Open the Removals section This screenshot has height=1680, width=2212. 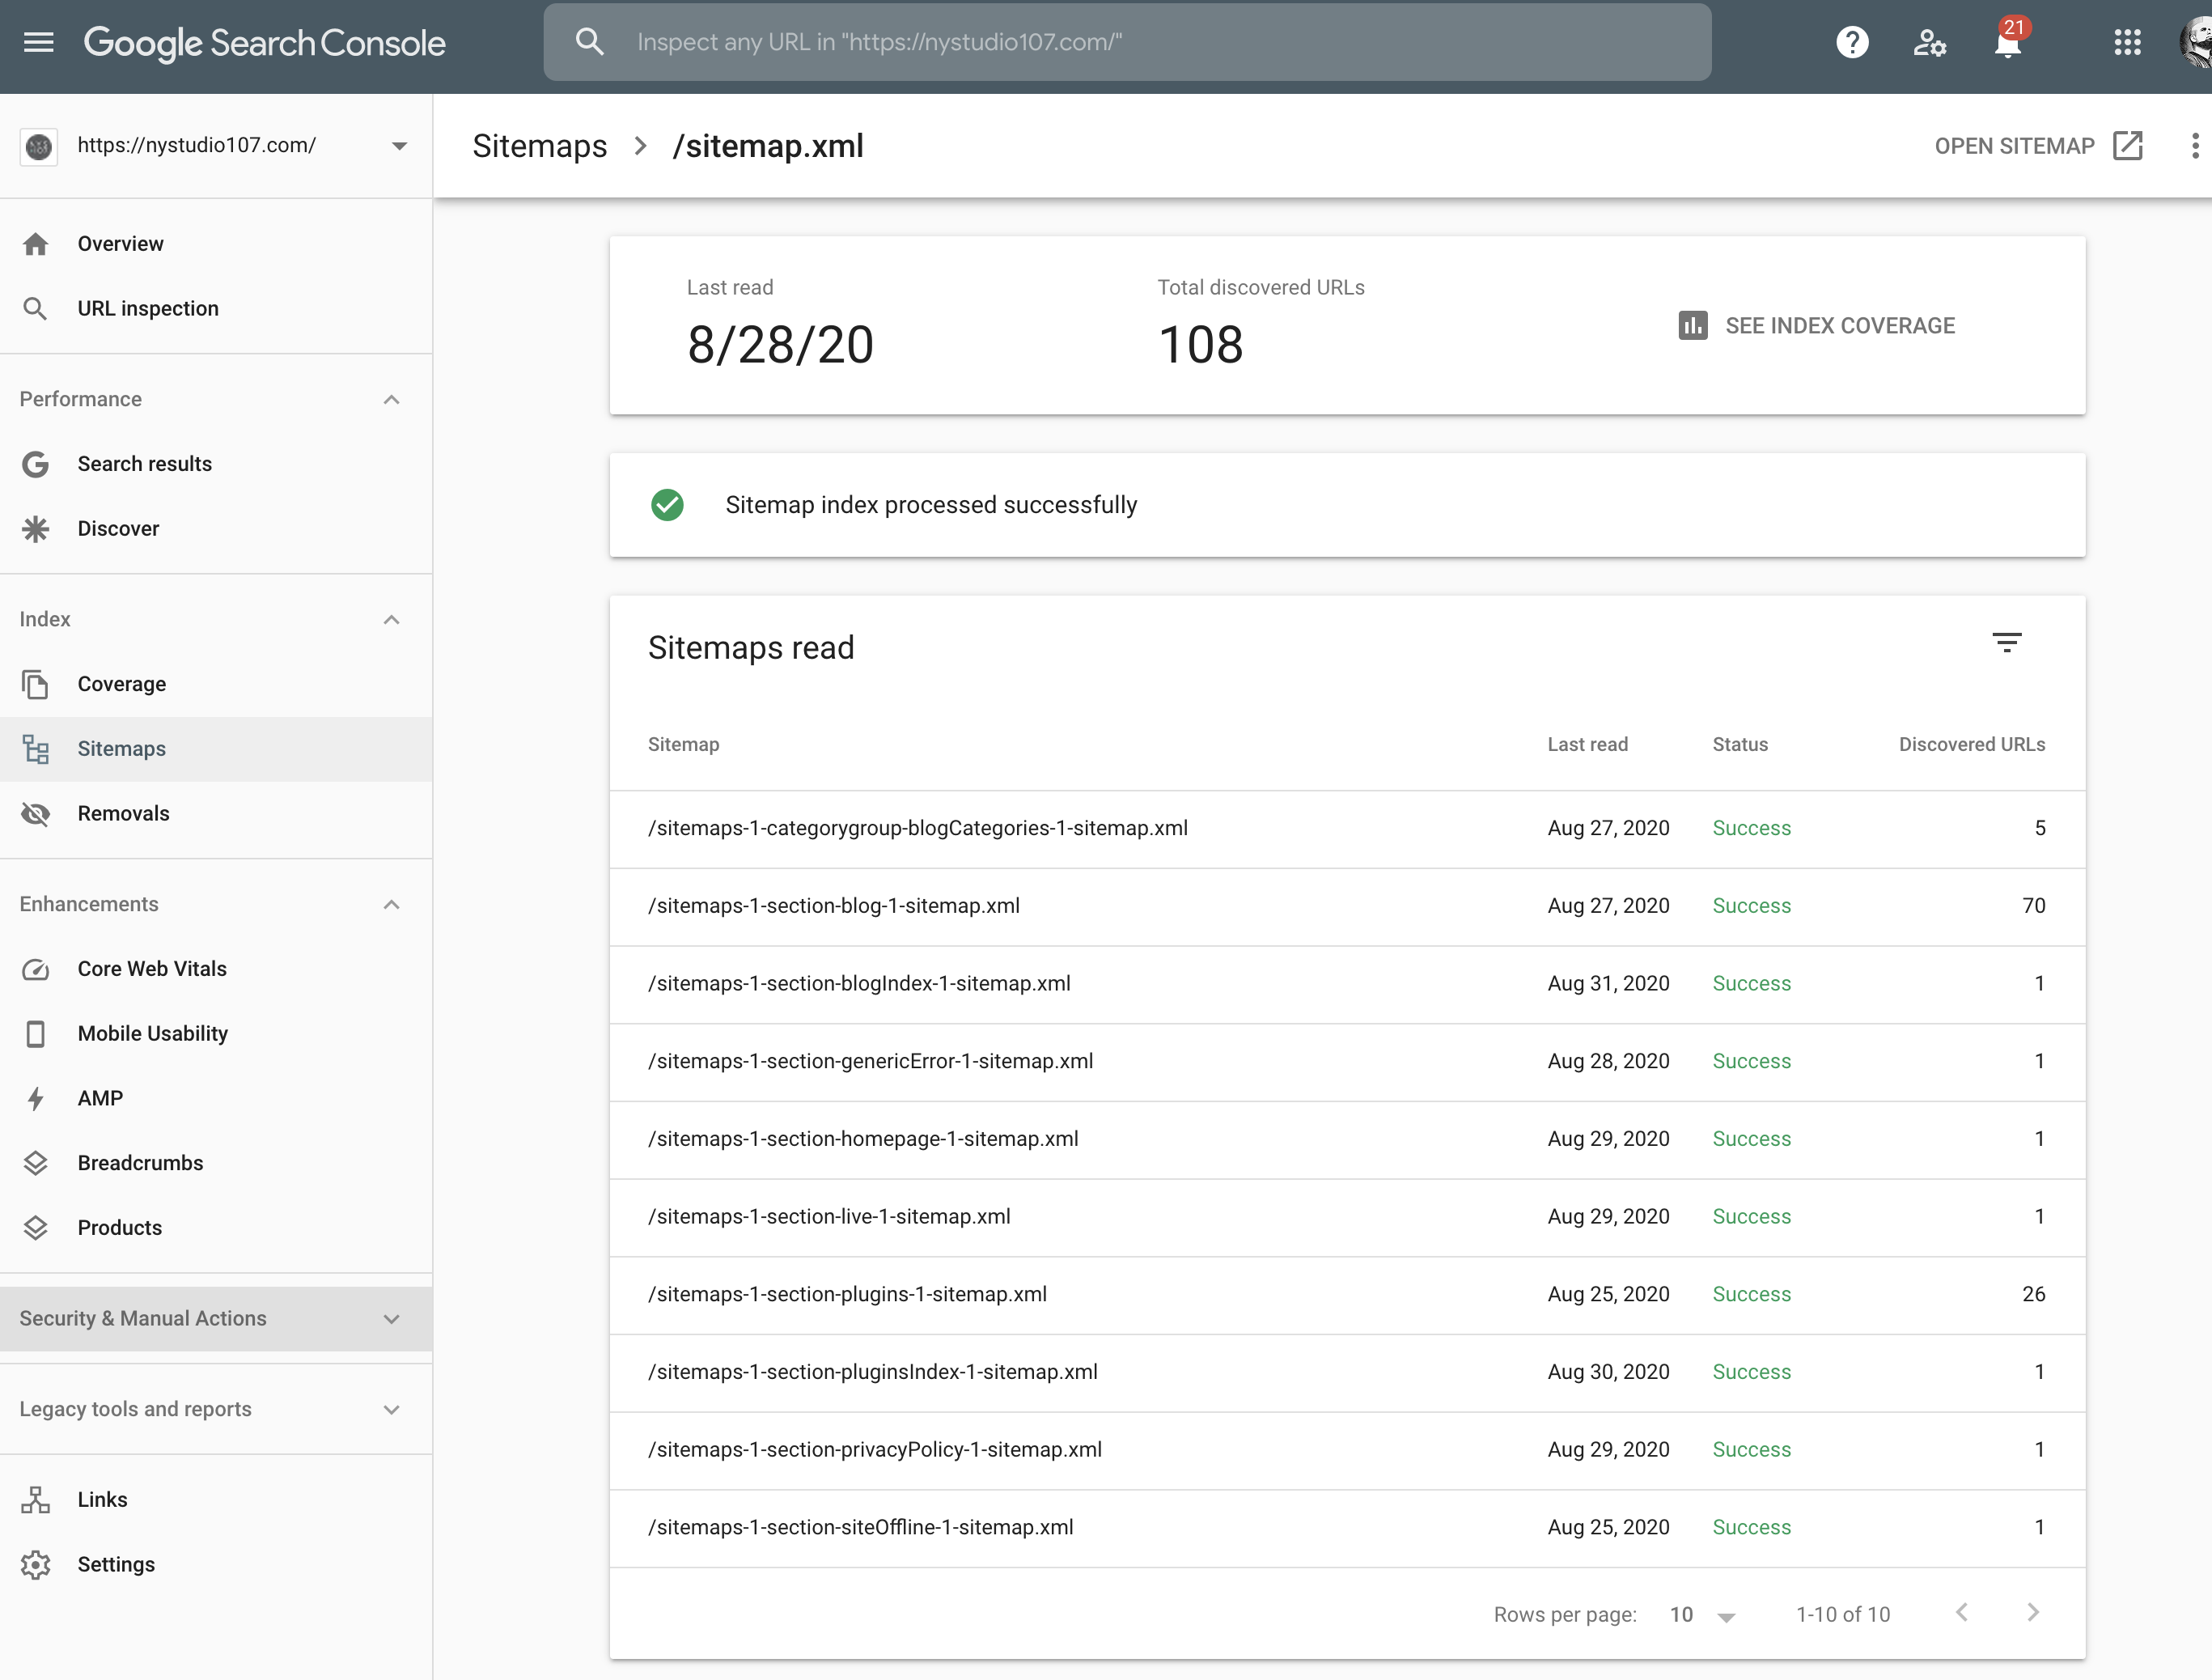[124, 813]
